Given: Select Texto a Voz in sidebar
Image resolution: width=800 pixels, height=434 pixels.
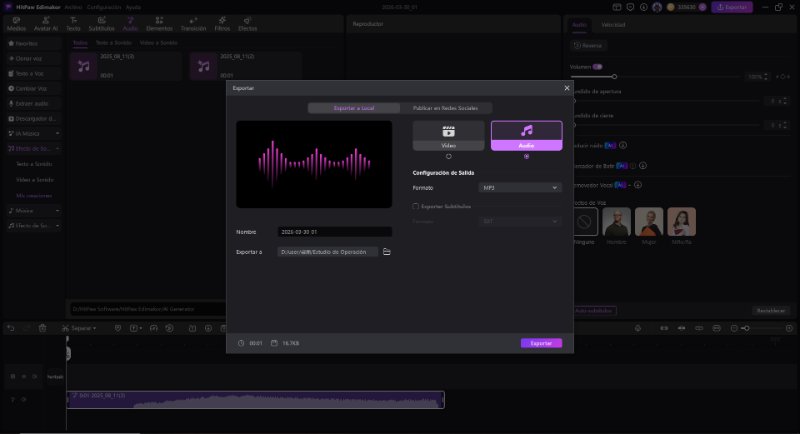Looking at the screenshot, I should tap(34, 73).
